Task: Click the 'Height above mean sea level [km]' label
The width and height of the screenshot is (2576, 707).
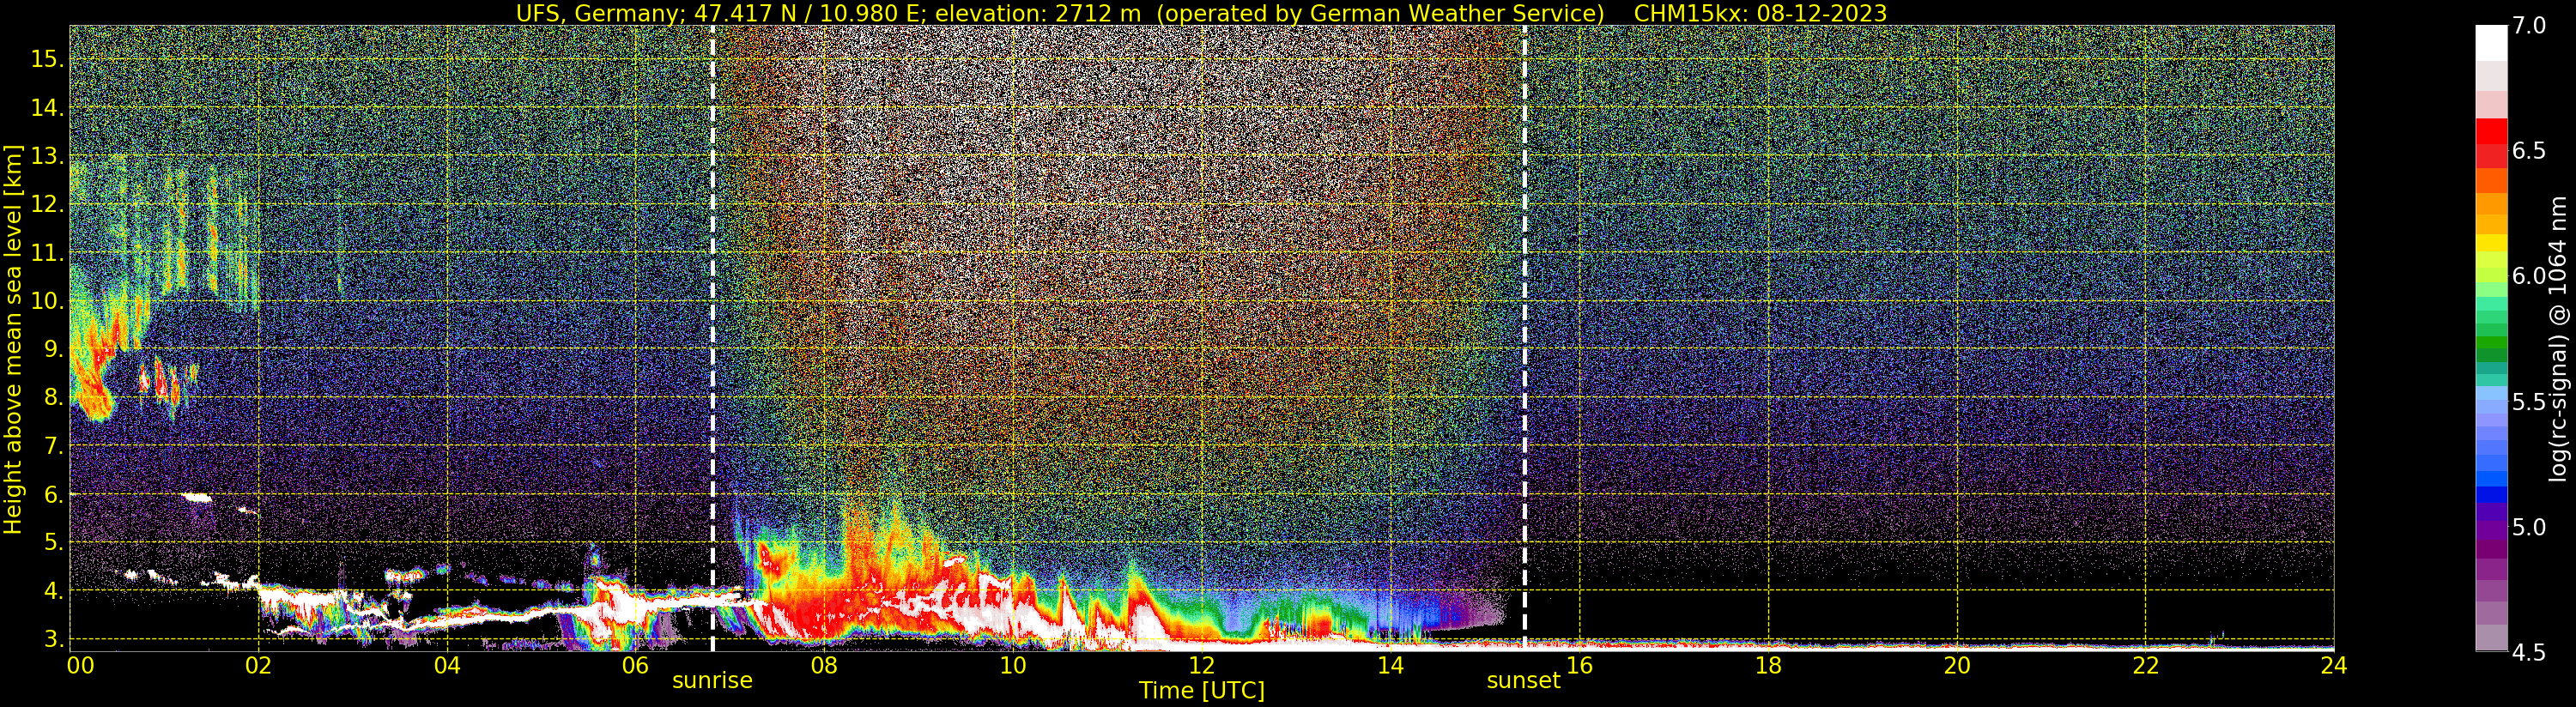Action: pyautogui.click(x=13, y=340)
